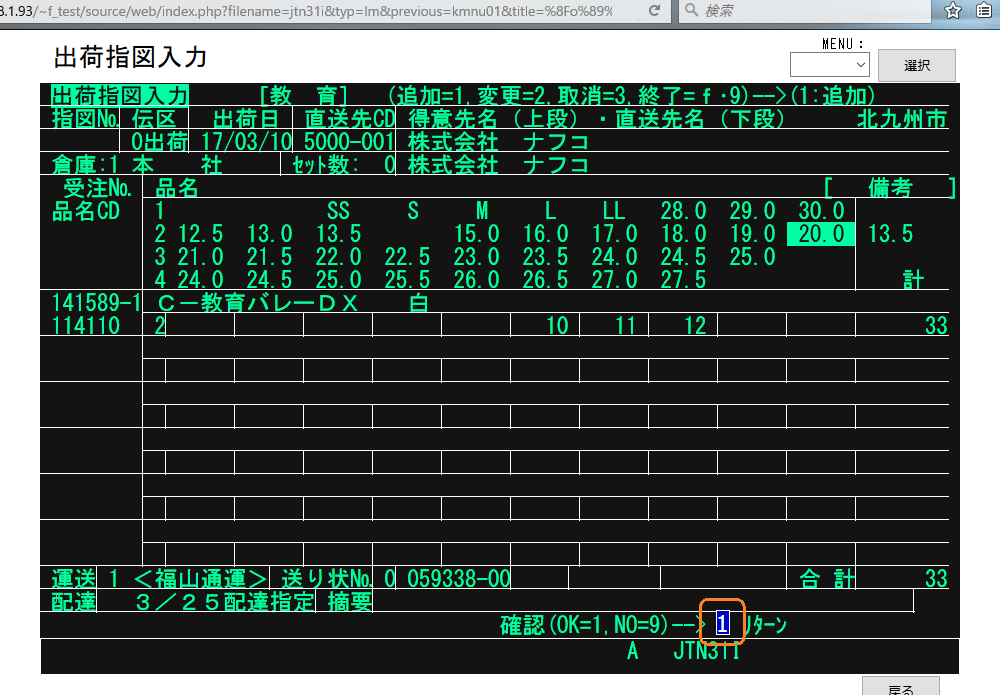Click the 直送先CD value 5000-001
The width and height of the screenshot is (1000, 695).
349,141
